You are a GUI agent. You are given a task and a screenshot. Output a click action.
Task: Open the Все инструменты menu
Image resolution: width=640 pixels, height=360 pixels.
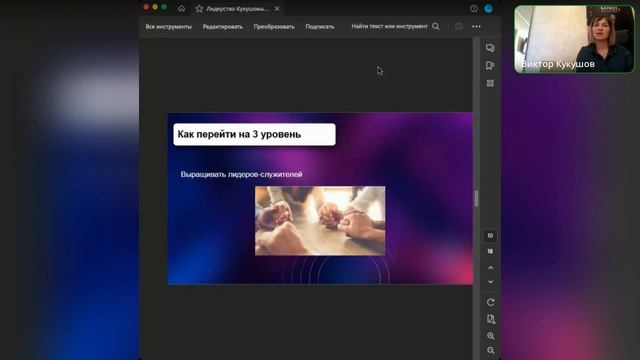coord(169,27)
